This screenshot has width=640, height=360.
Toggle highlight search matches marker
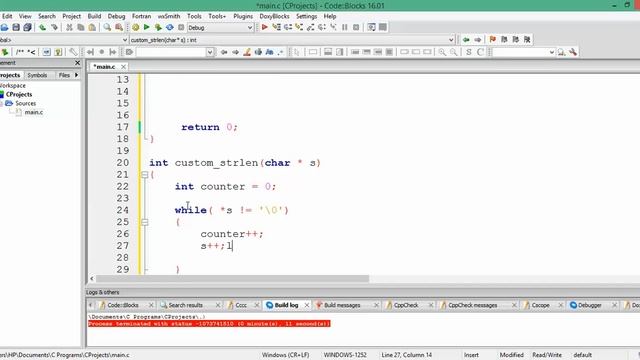(247, 52)
